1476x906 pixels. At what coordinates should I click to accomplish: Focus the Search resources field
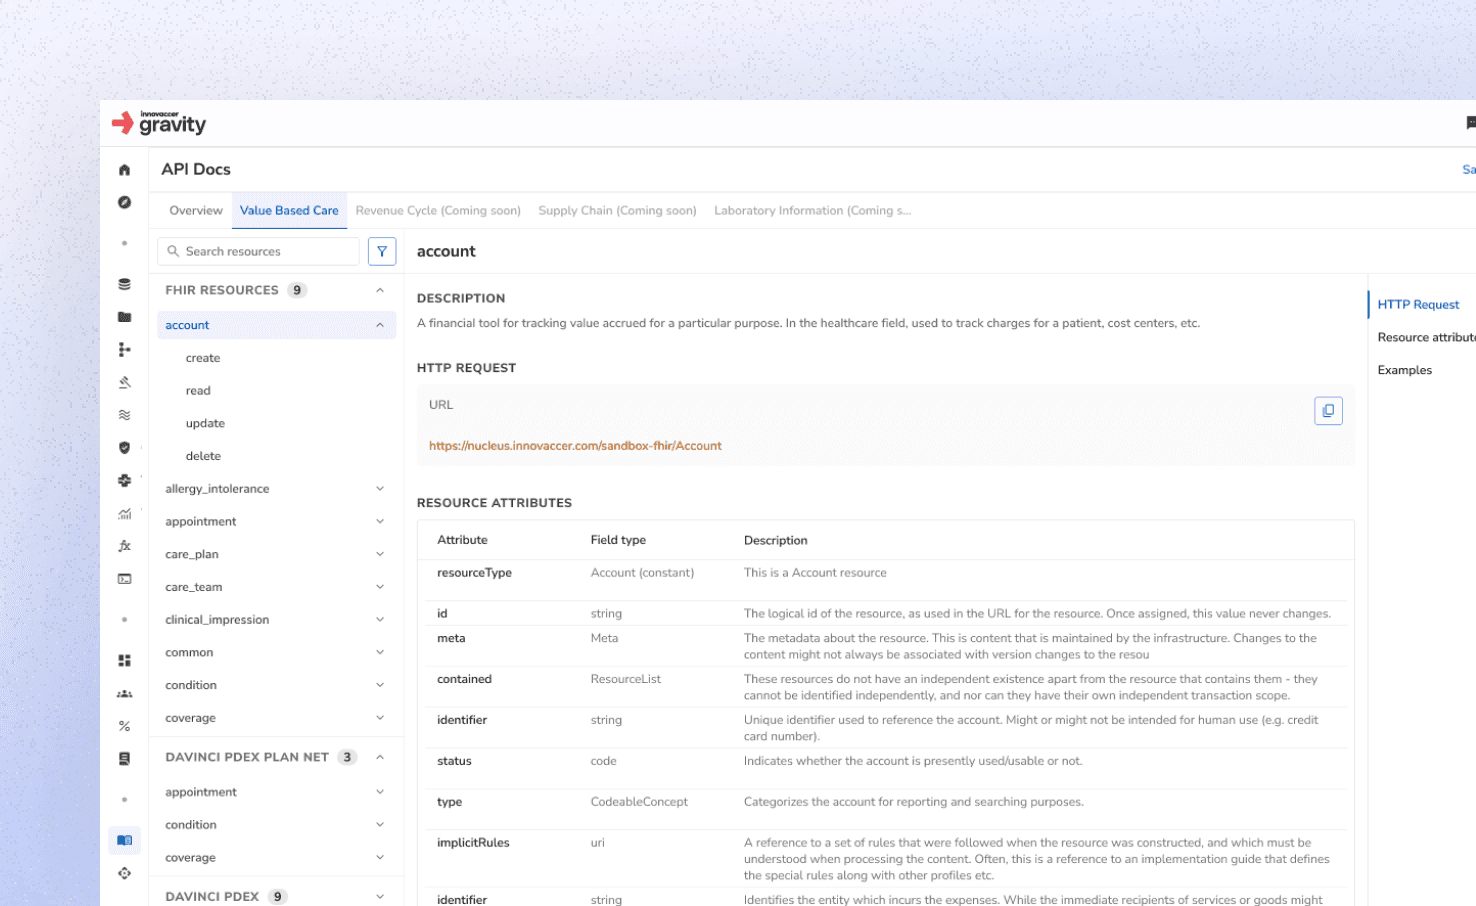click(x=258, y=251)
